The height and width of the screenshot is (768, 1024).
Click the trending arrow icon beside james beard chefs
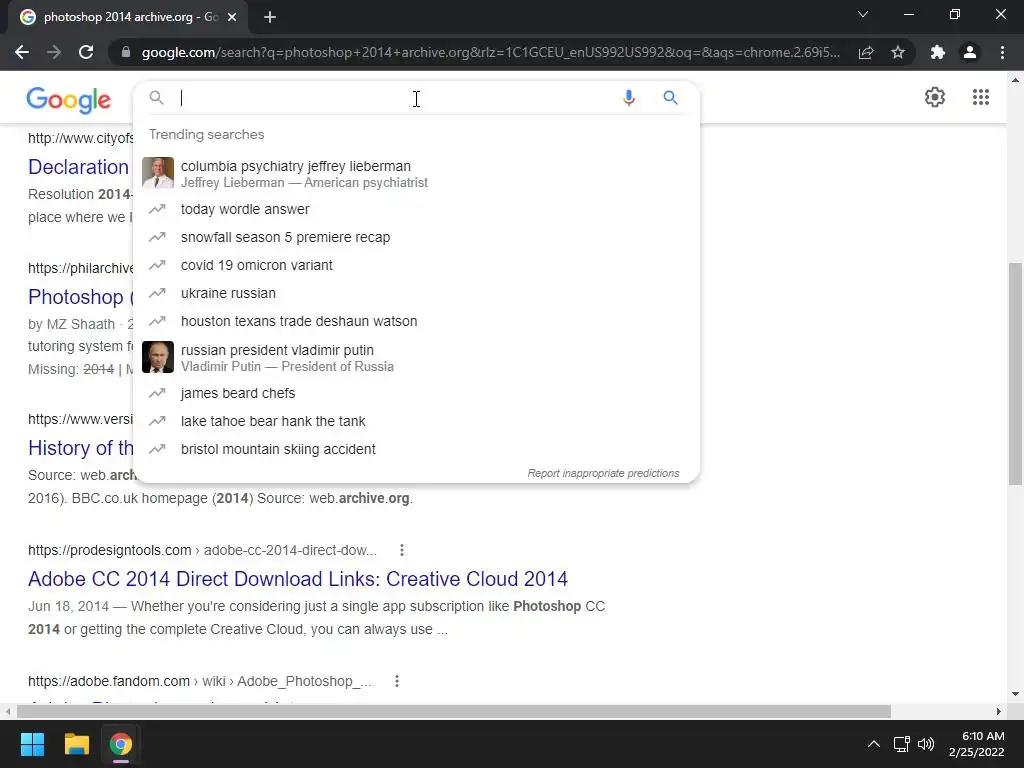[x=157, y=393]
